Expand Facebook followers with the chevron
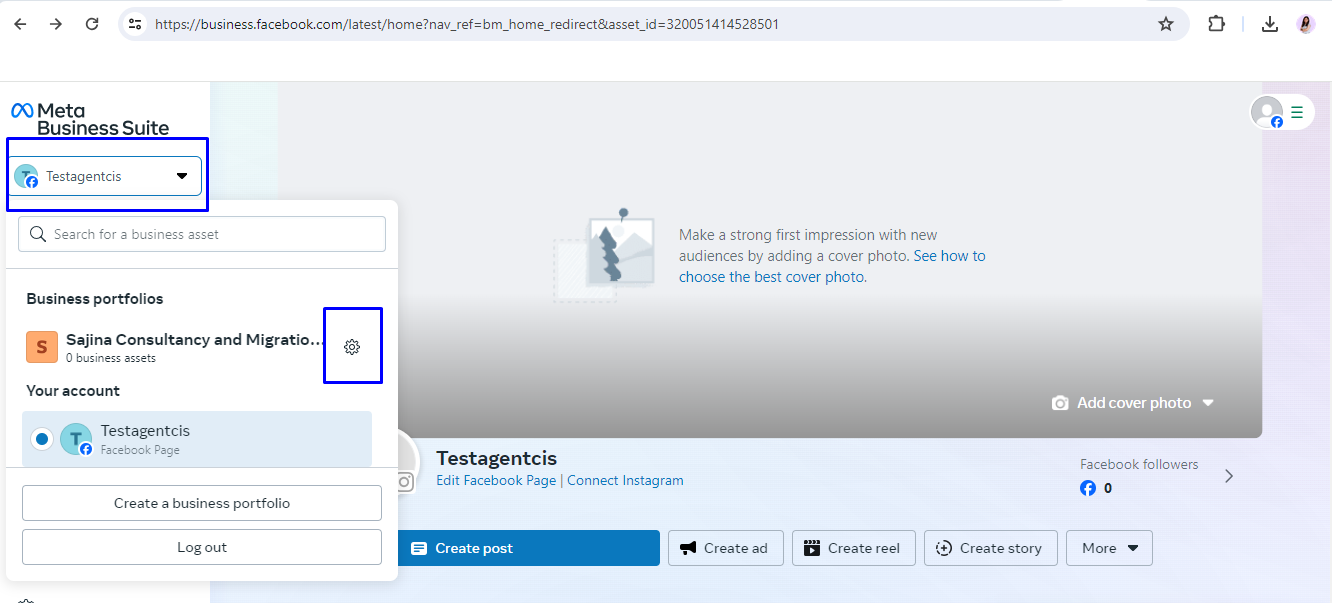The width and height of the screenshot is (1332, 603). point(1229,476)
